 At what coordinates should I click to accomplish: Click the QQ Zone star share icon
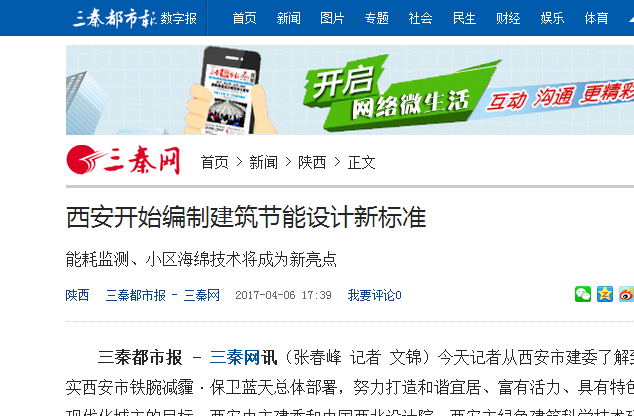[605, 294]
